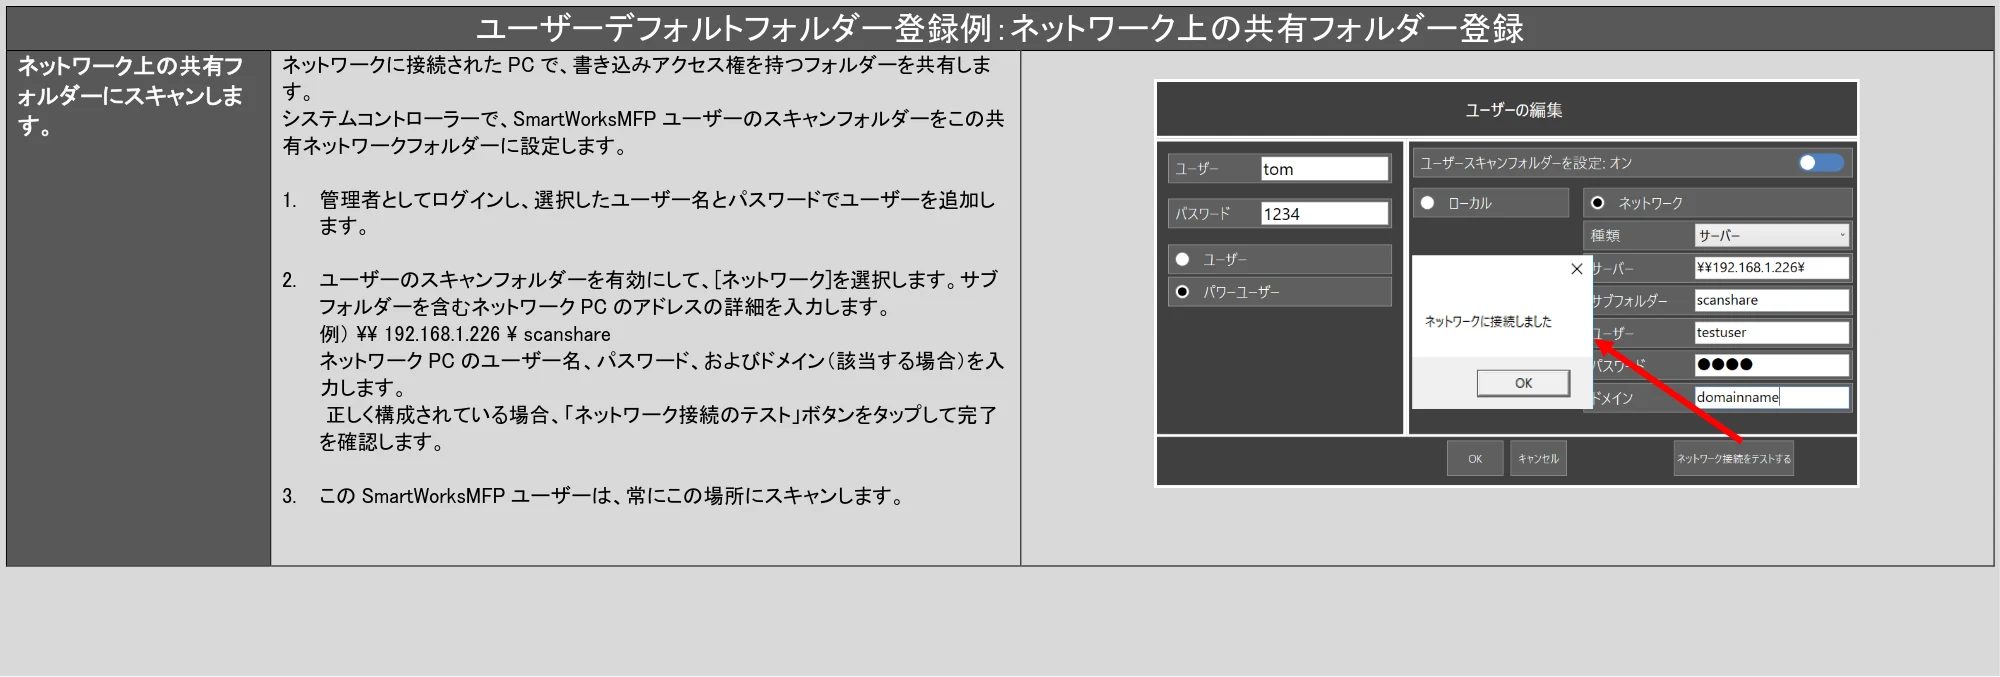Viewport: 2000px width, 677px height.
Task: Click the page heading ユーザーデフォルトフォルダー登録例
Action: 1000,28
